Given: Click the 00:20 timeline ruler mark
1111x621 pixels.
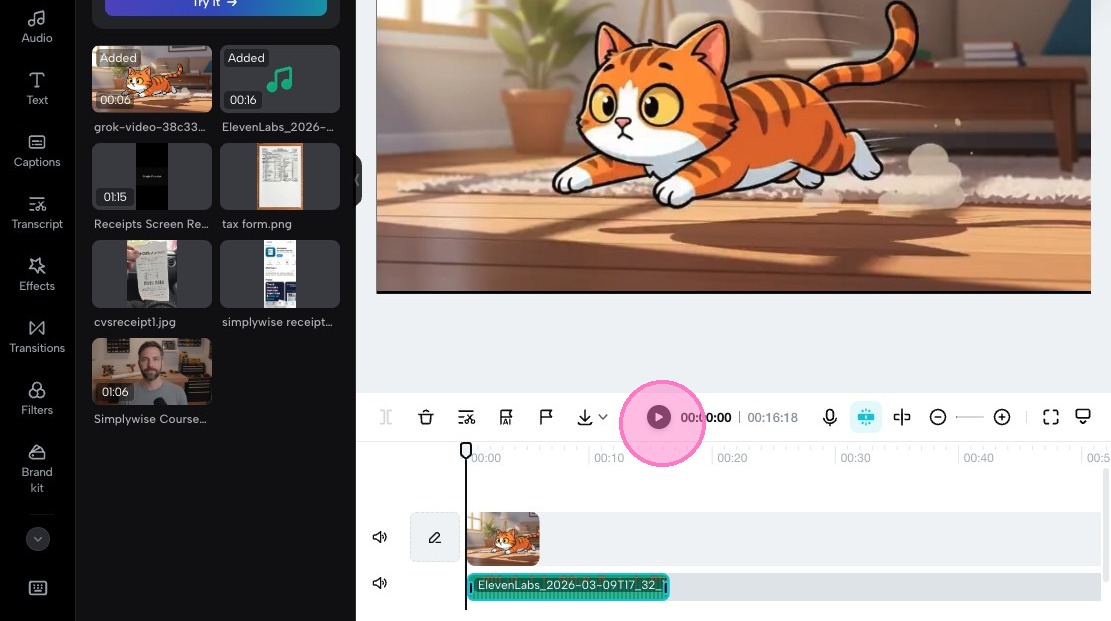Looking at the screenshot, I should (x=732, y=458).
